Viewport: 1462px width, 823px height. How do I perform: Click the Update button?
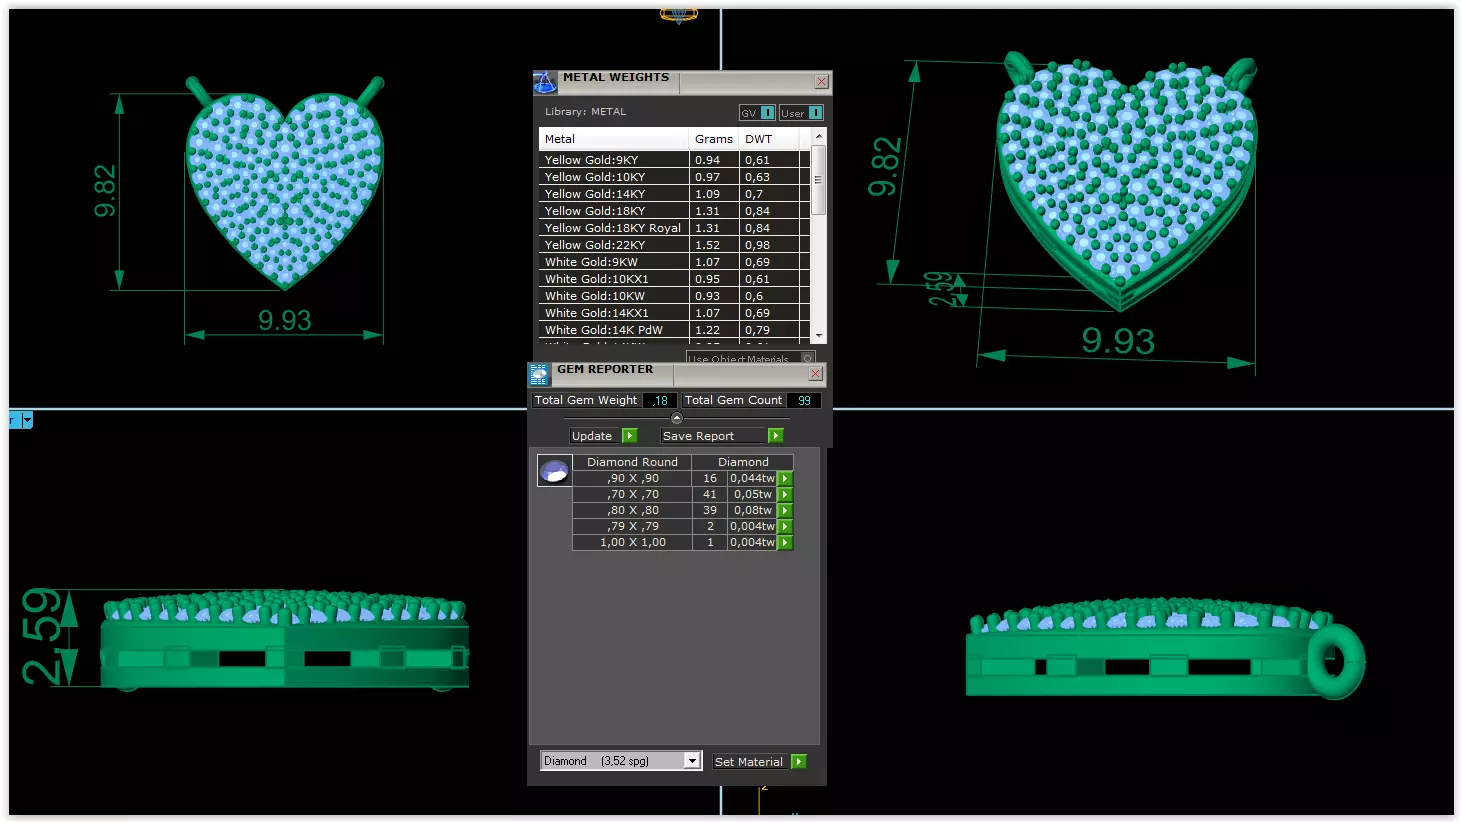coord(603,436)
